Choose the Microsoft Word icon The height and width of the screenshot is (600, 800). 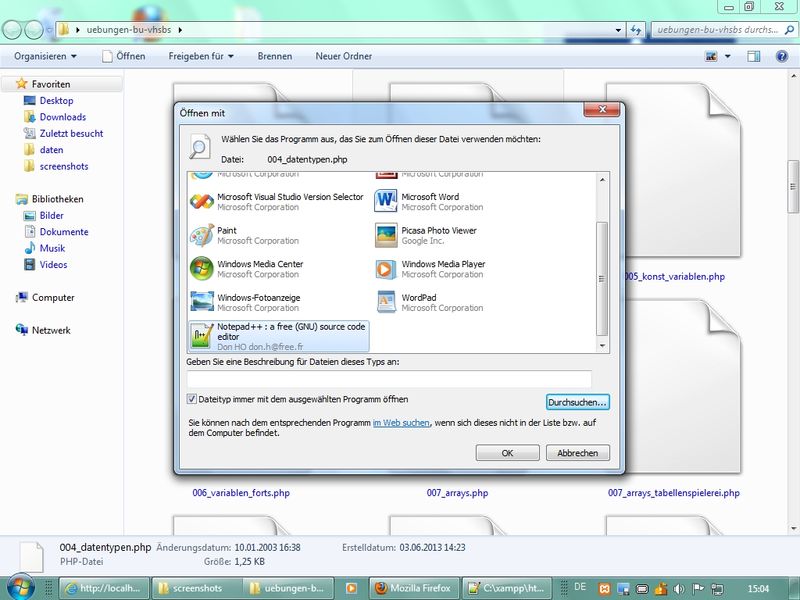point(386,202)
